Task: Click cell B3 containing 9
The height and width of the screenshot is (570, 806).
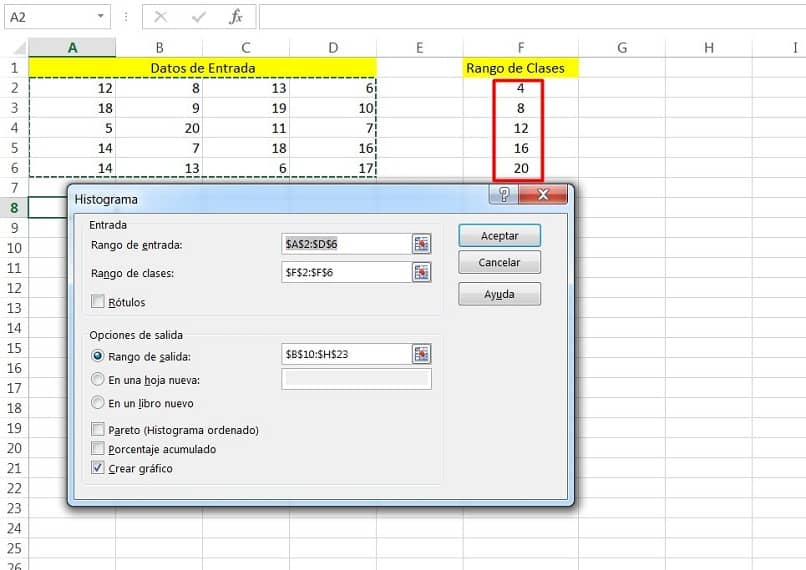Action: point(159,108)
